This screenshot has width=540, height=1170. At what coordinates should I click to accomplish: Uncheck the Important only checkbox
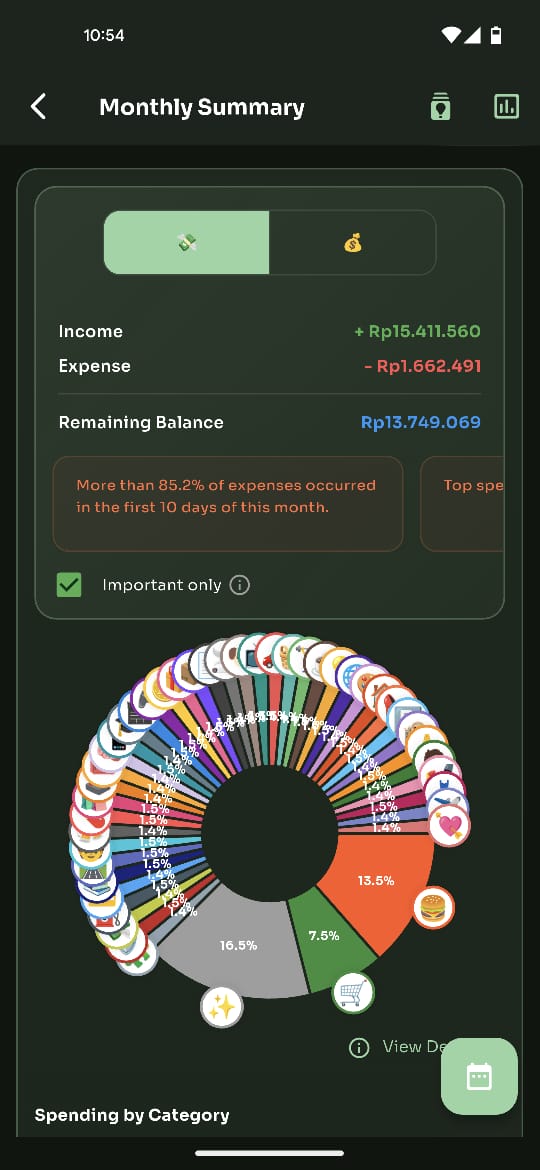coord(69,585)
